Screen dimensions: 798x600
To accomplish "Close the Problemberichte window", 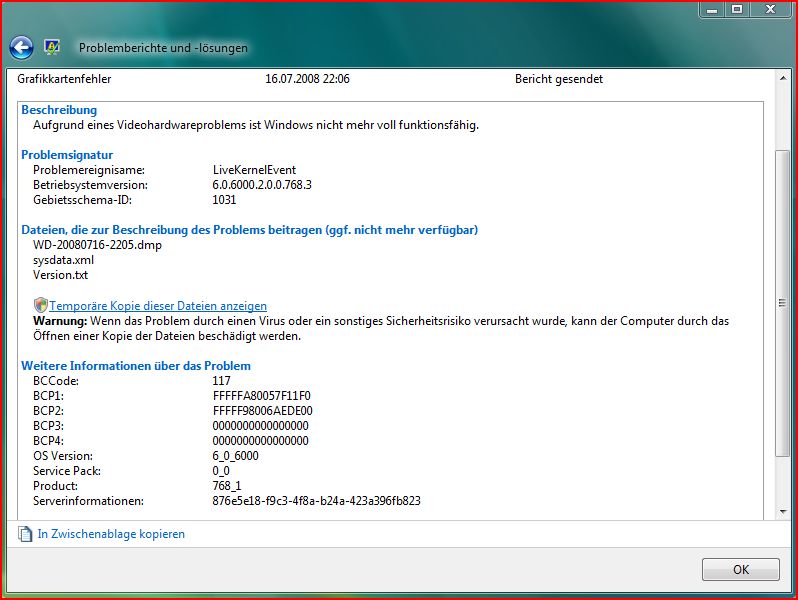I will [771, 10].
